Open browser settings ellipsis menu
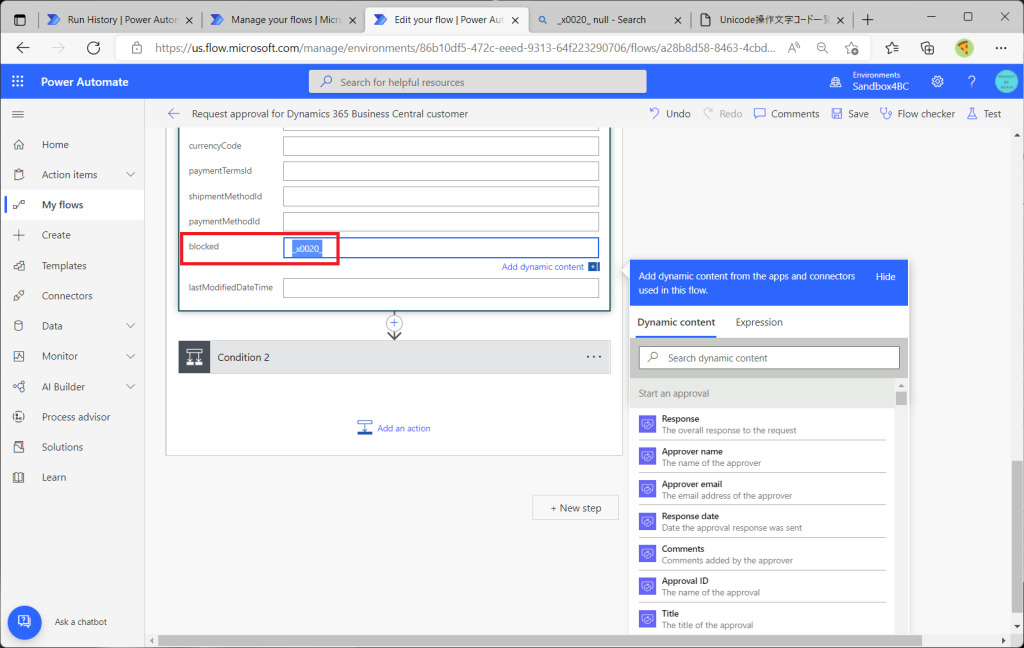1024x648 pixels. click(1000, 48)
